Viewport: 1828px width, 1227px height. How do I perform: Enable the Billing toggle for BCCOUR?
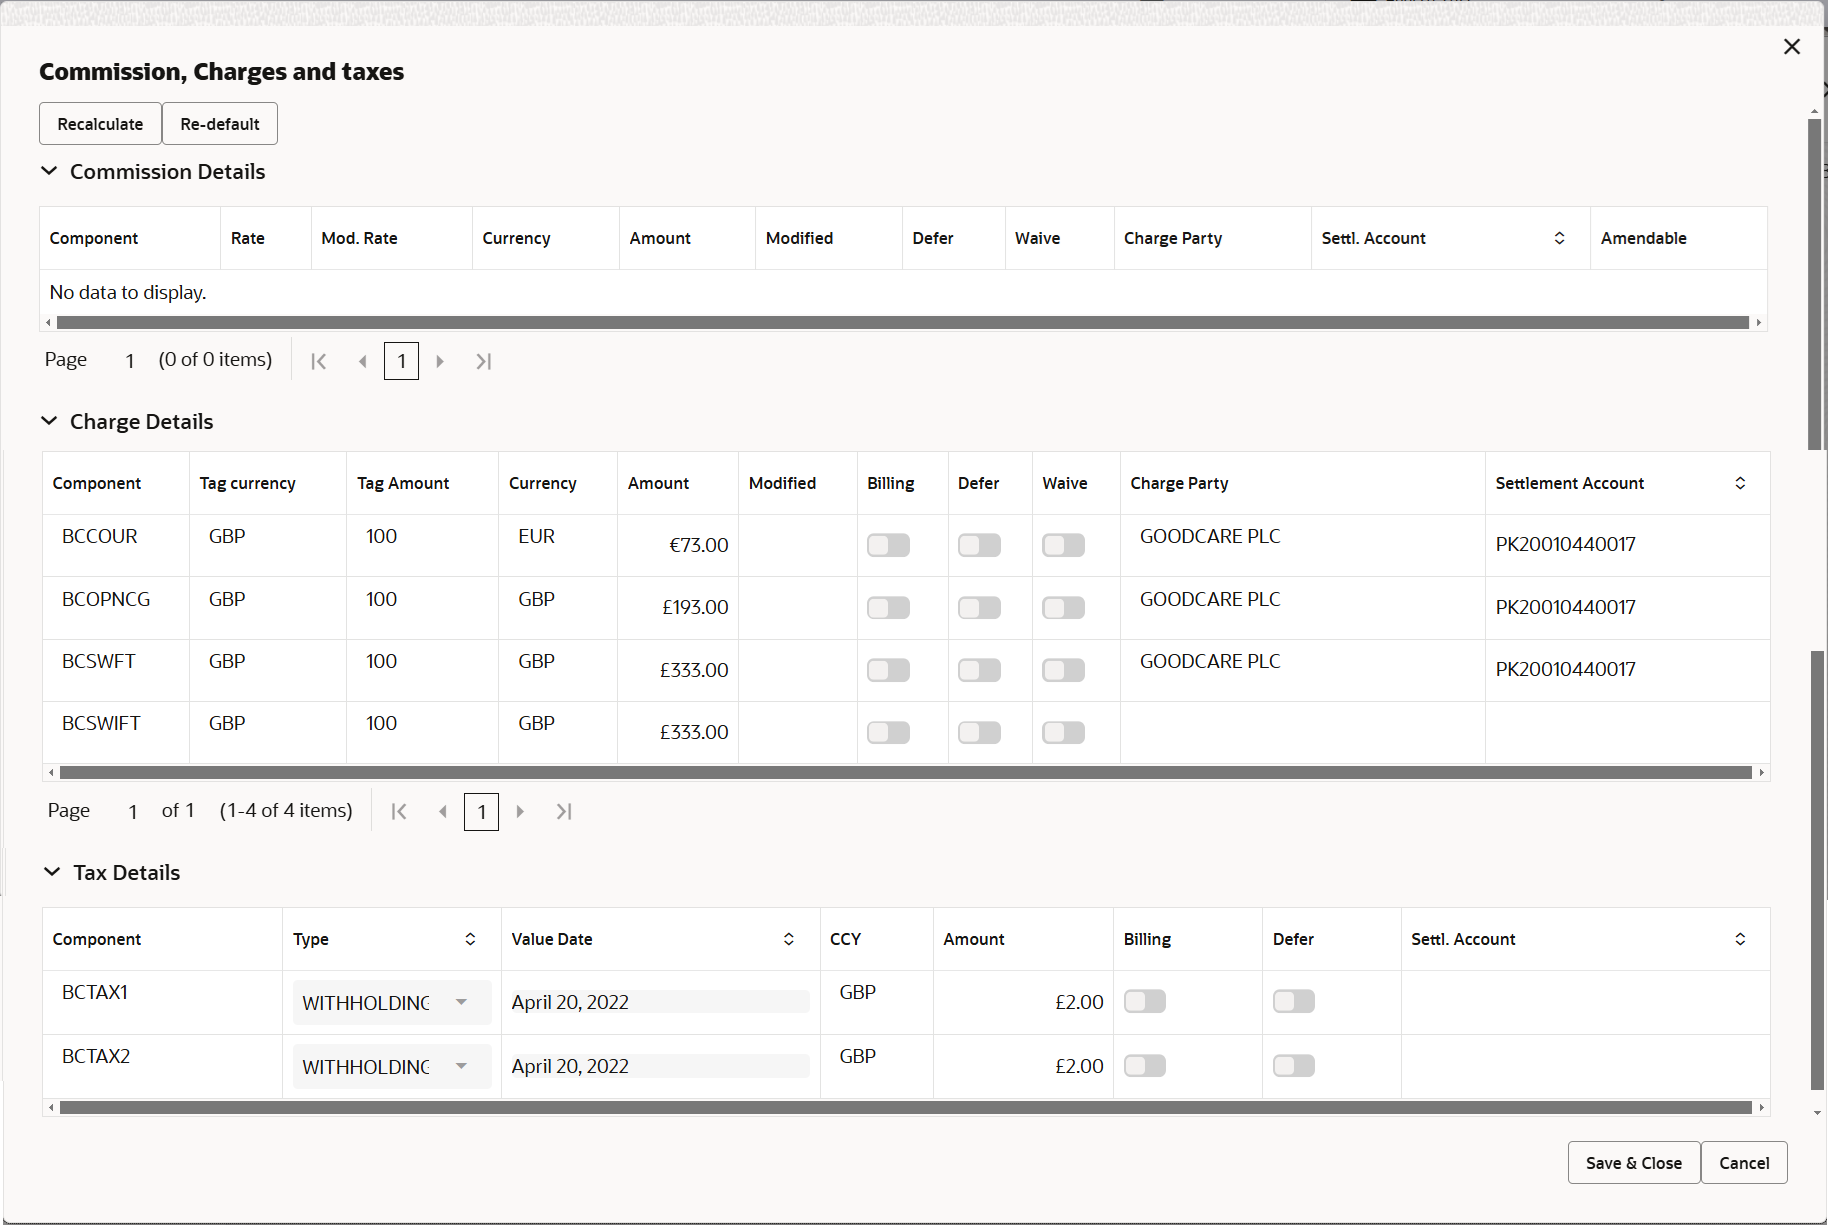[888, 545]
